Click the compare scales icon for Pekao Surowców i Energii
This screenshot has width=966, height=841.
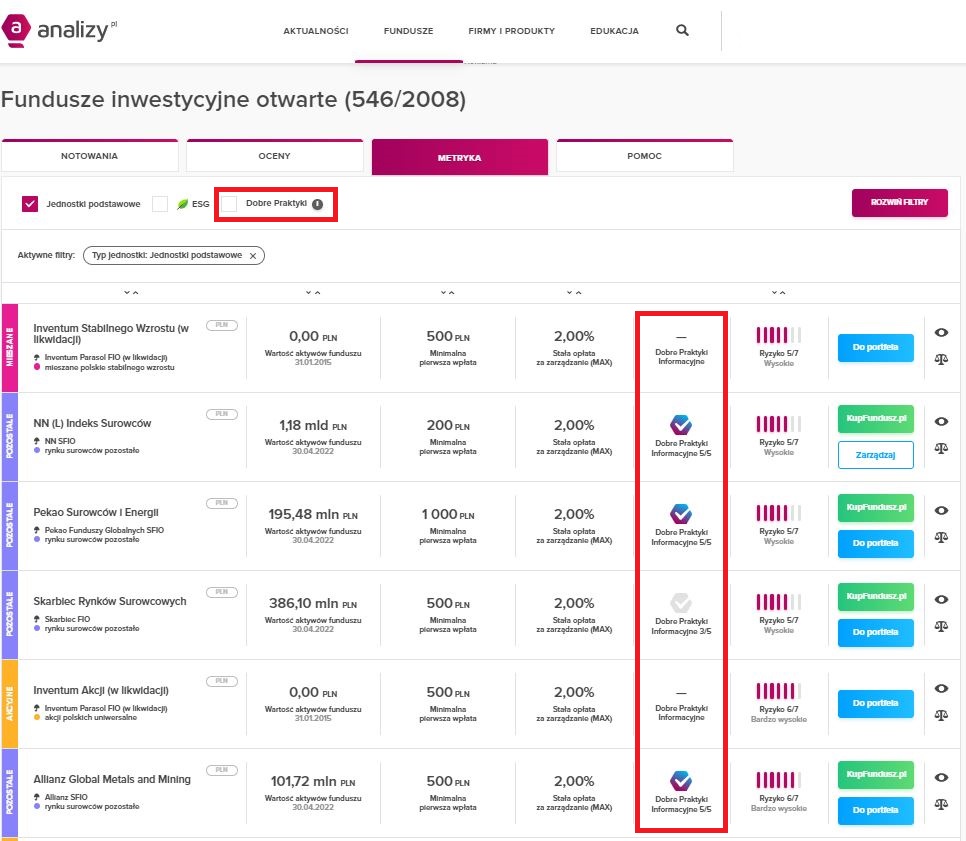941,537
